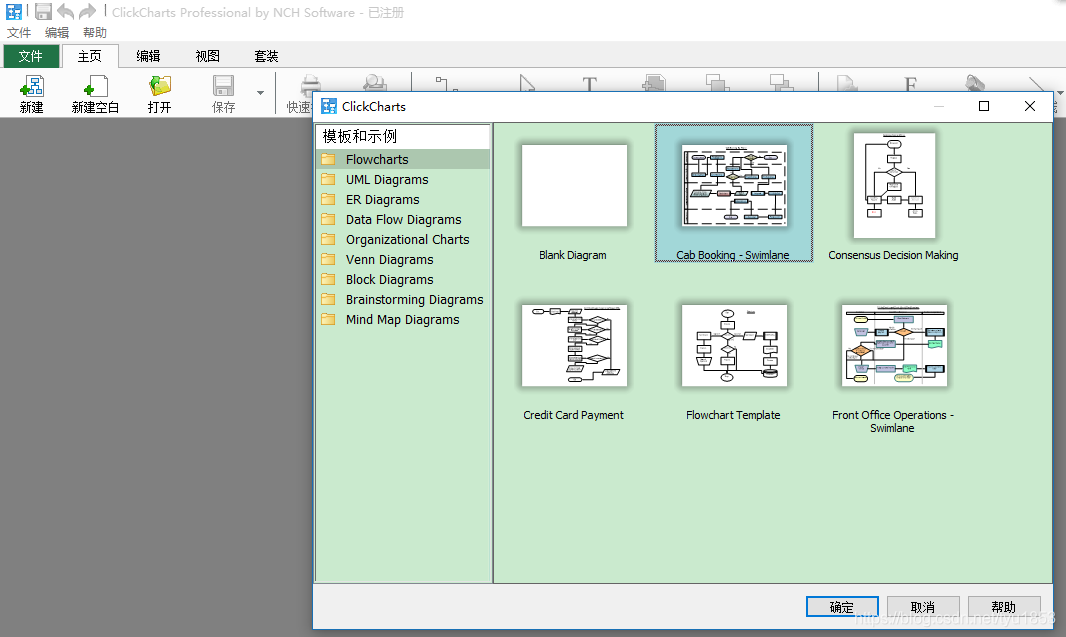Switch to the 视图 ribbon tab
Image resolution: width=1066 pixels, height=637 pixels.
pyautogui.click(x=207, y=56)
